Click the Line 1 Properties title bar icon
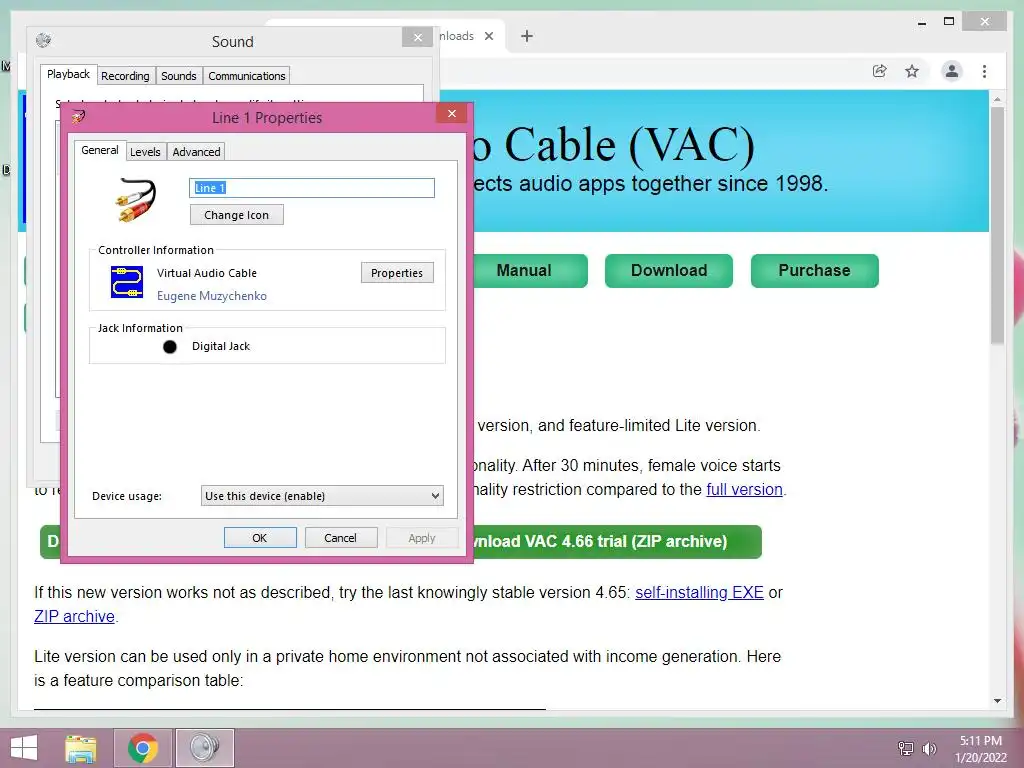This screenshot has width=1024, height=768. (x=78, y=118)
